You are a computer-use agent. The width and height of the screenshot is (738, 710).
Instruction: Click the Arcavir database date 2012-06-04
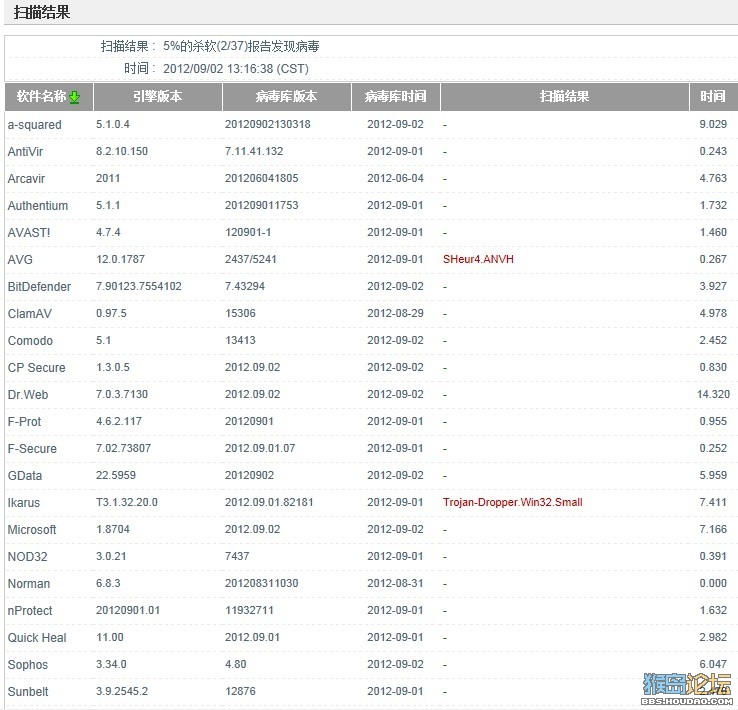tap(395, 178)
